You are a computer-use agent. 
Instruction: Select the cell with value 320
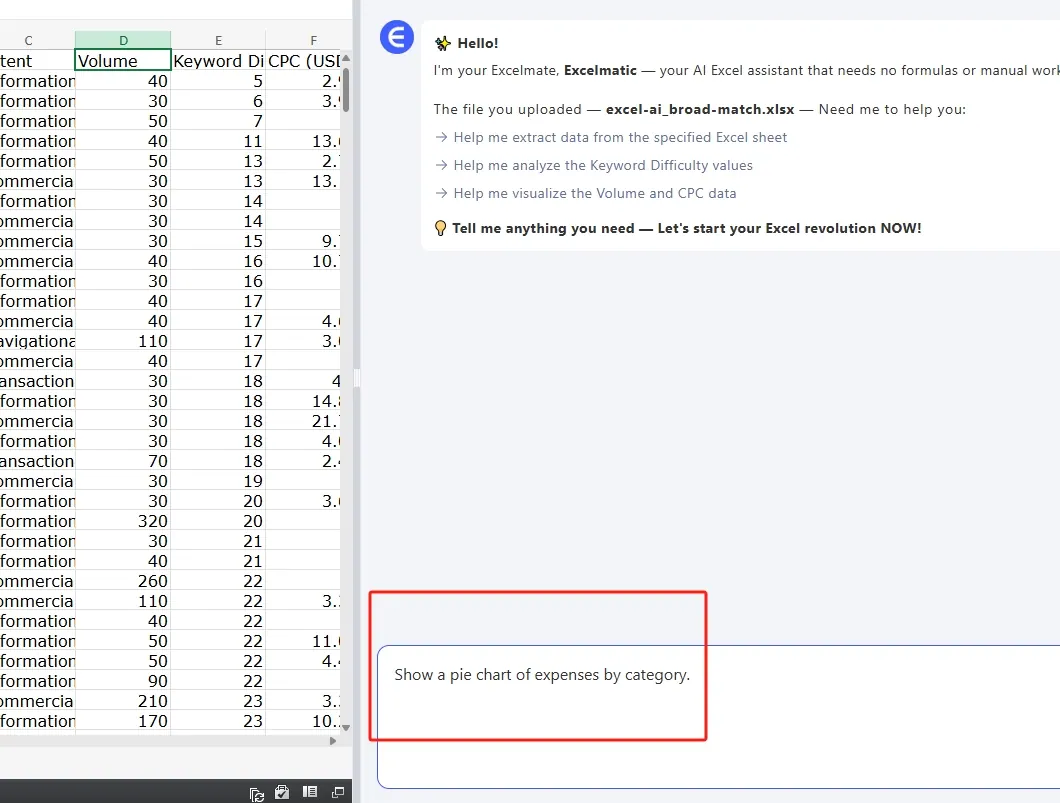123,521
